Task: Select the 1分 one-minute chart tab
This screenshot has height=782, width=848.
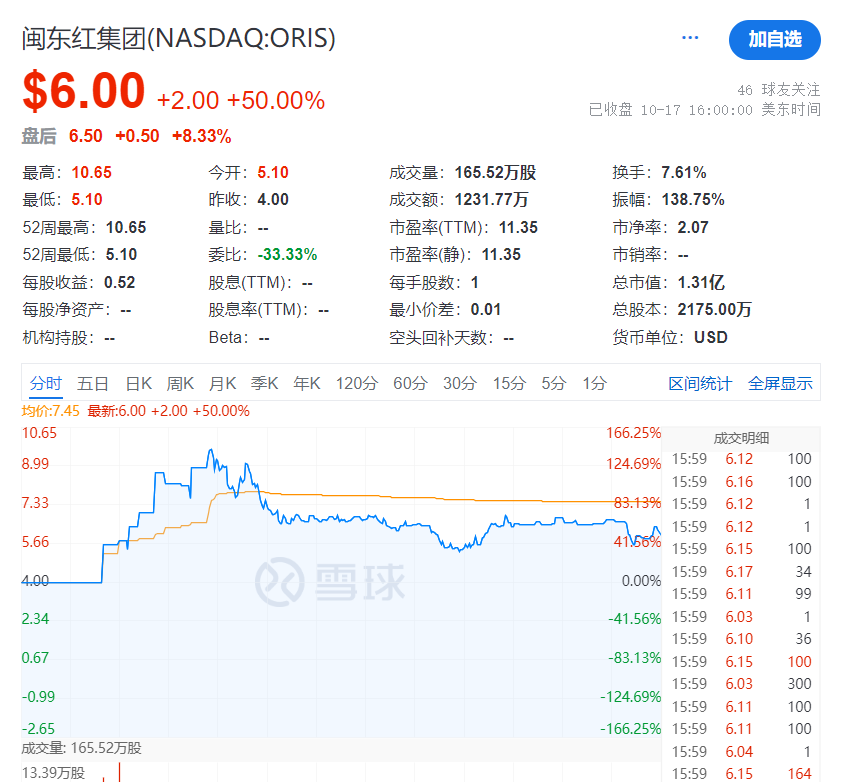Action: click(x=593, y=383)
